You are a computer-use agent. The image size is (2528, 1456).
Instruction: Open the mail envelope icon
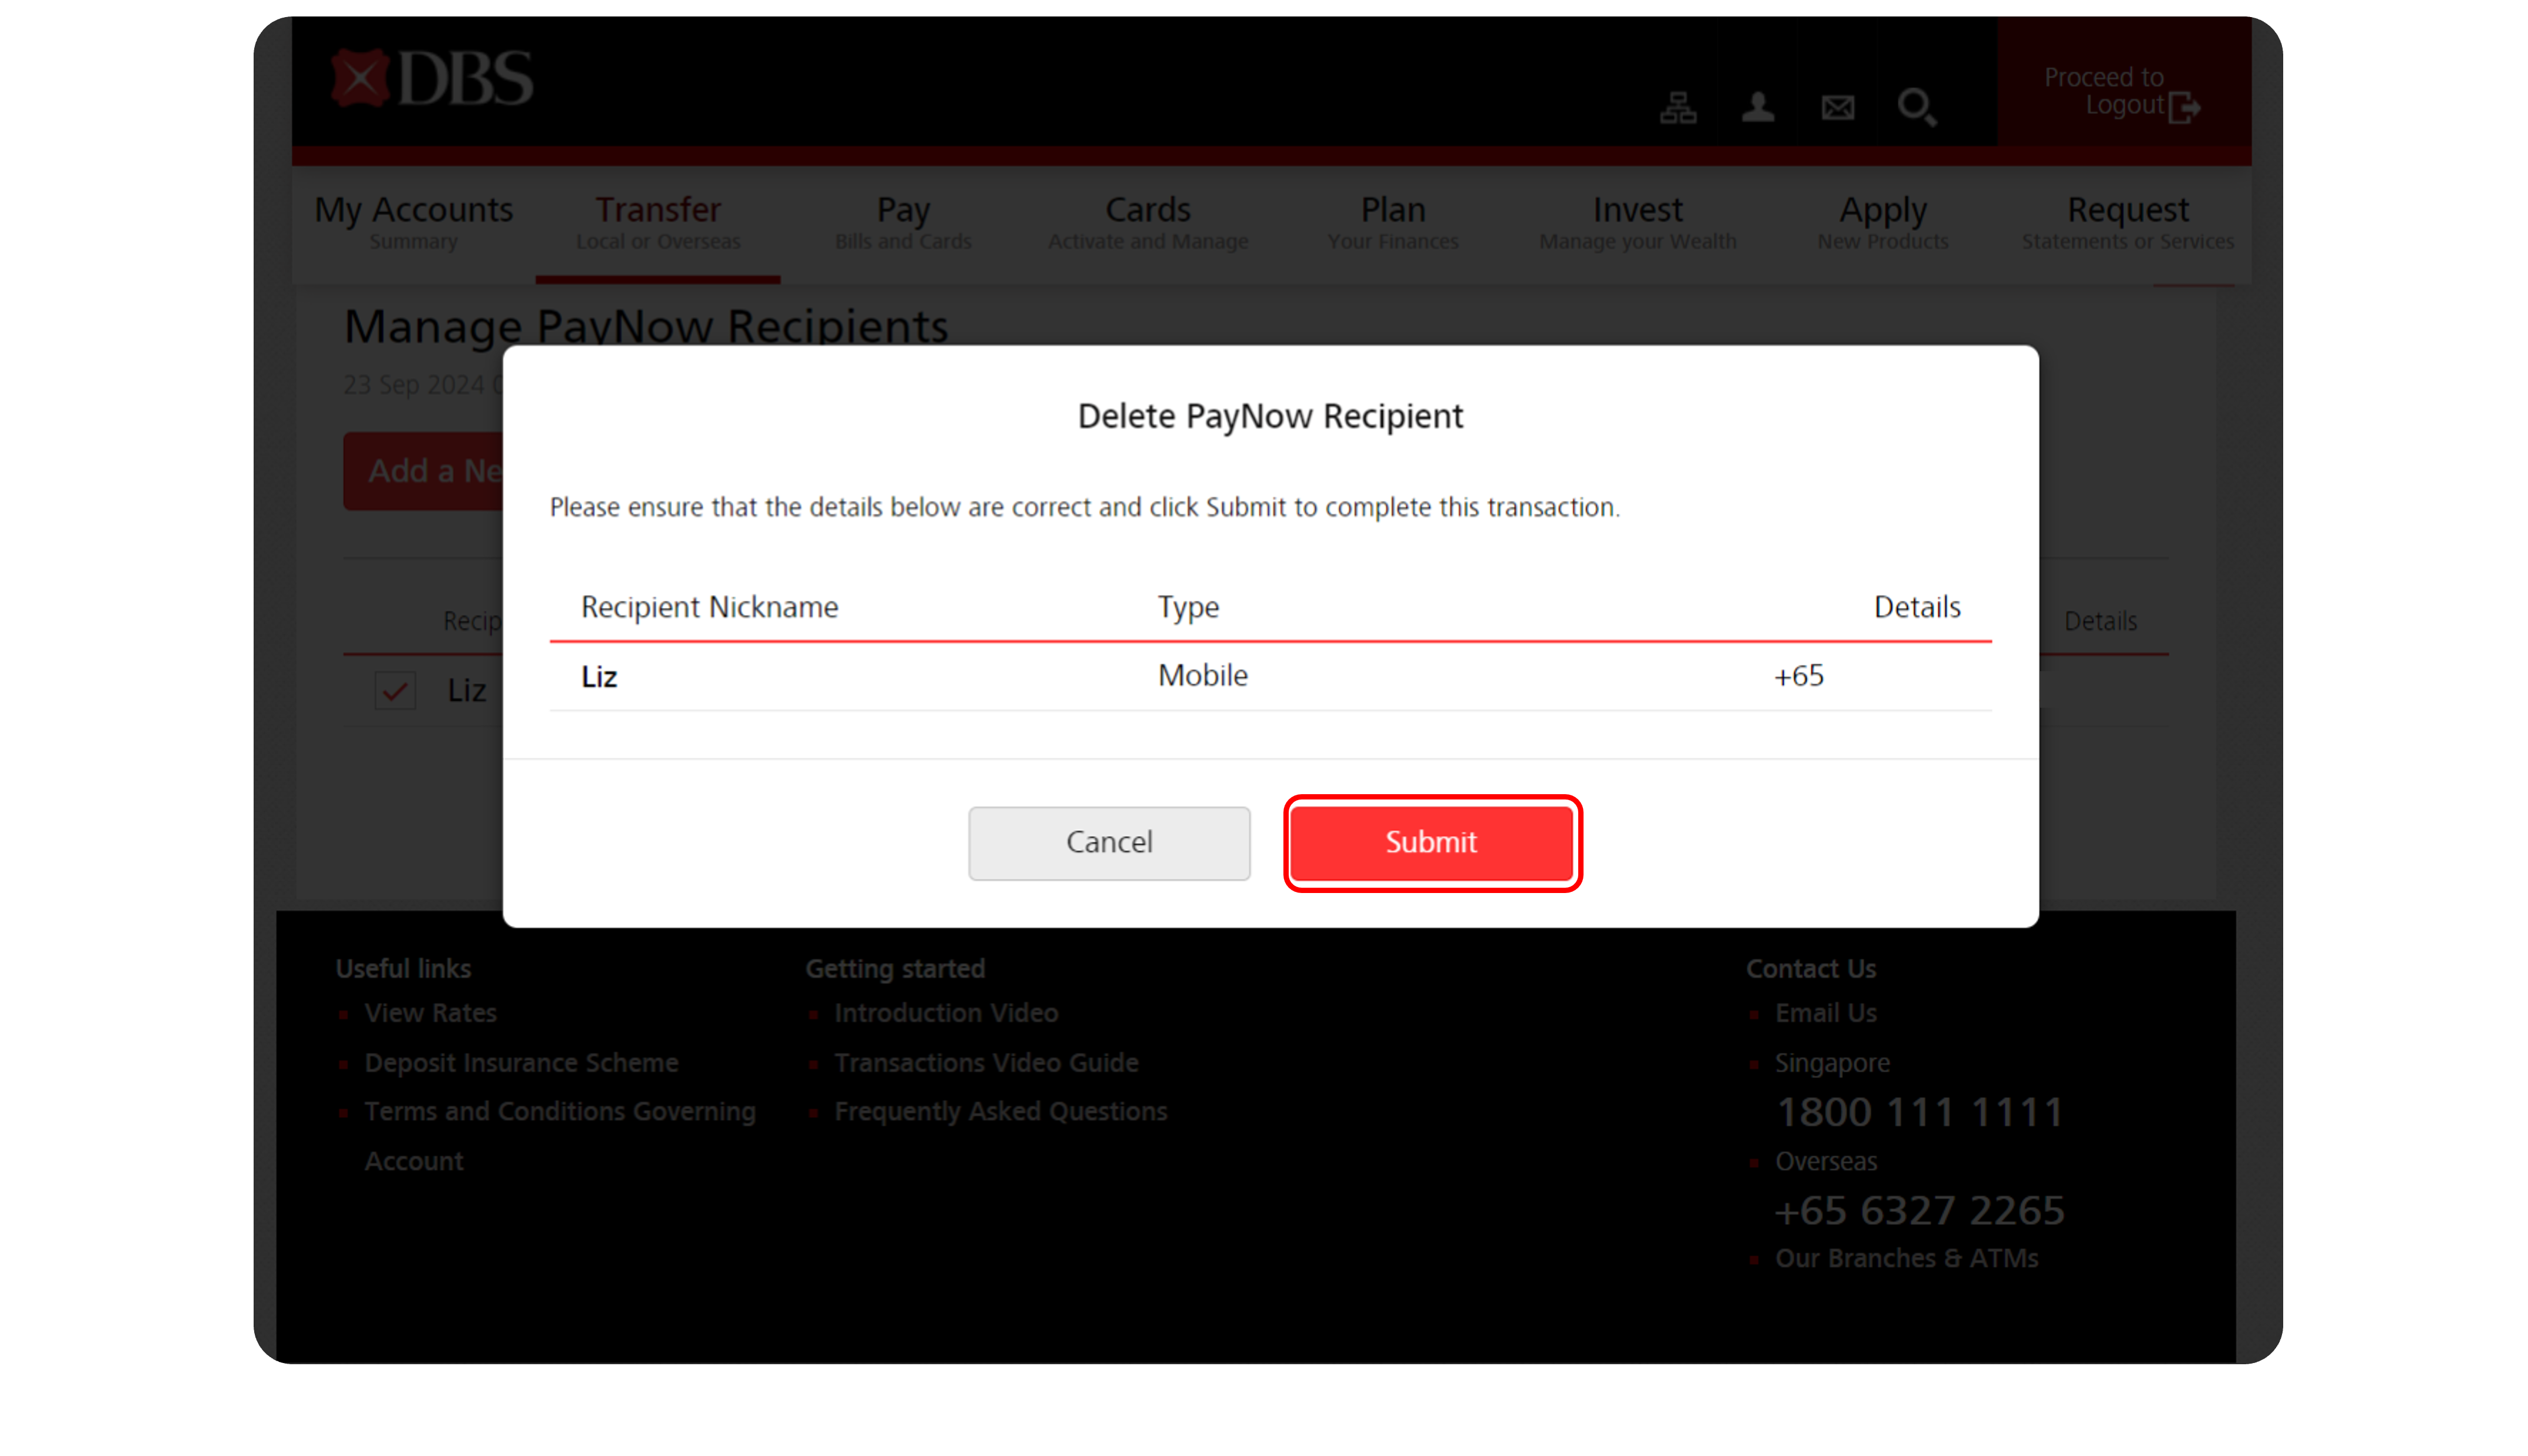1837,107
